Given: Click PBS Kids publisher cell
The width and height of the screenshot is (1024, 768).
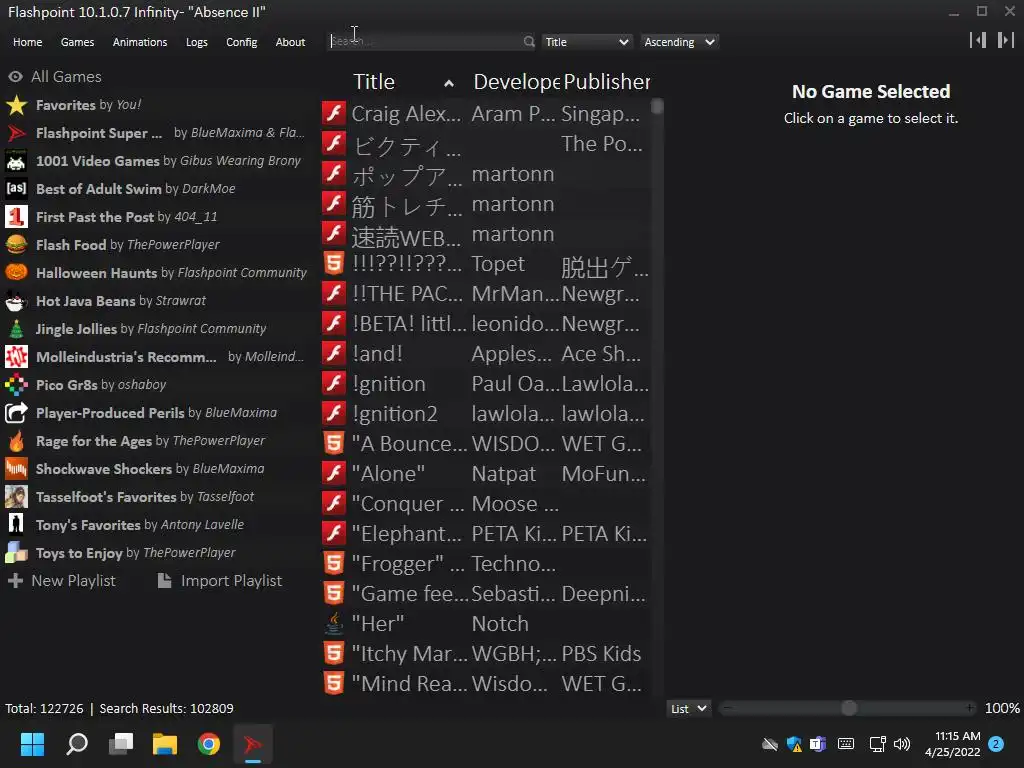Looking at the screenshot, I should (x=601, y=654).
